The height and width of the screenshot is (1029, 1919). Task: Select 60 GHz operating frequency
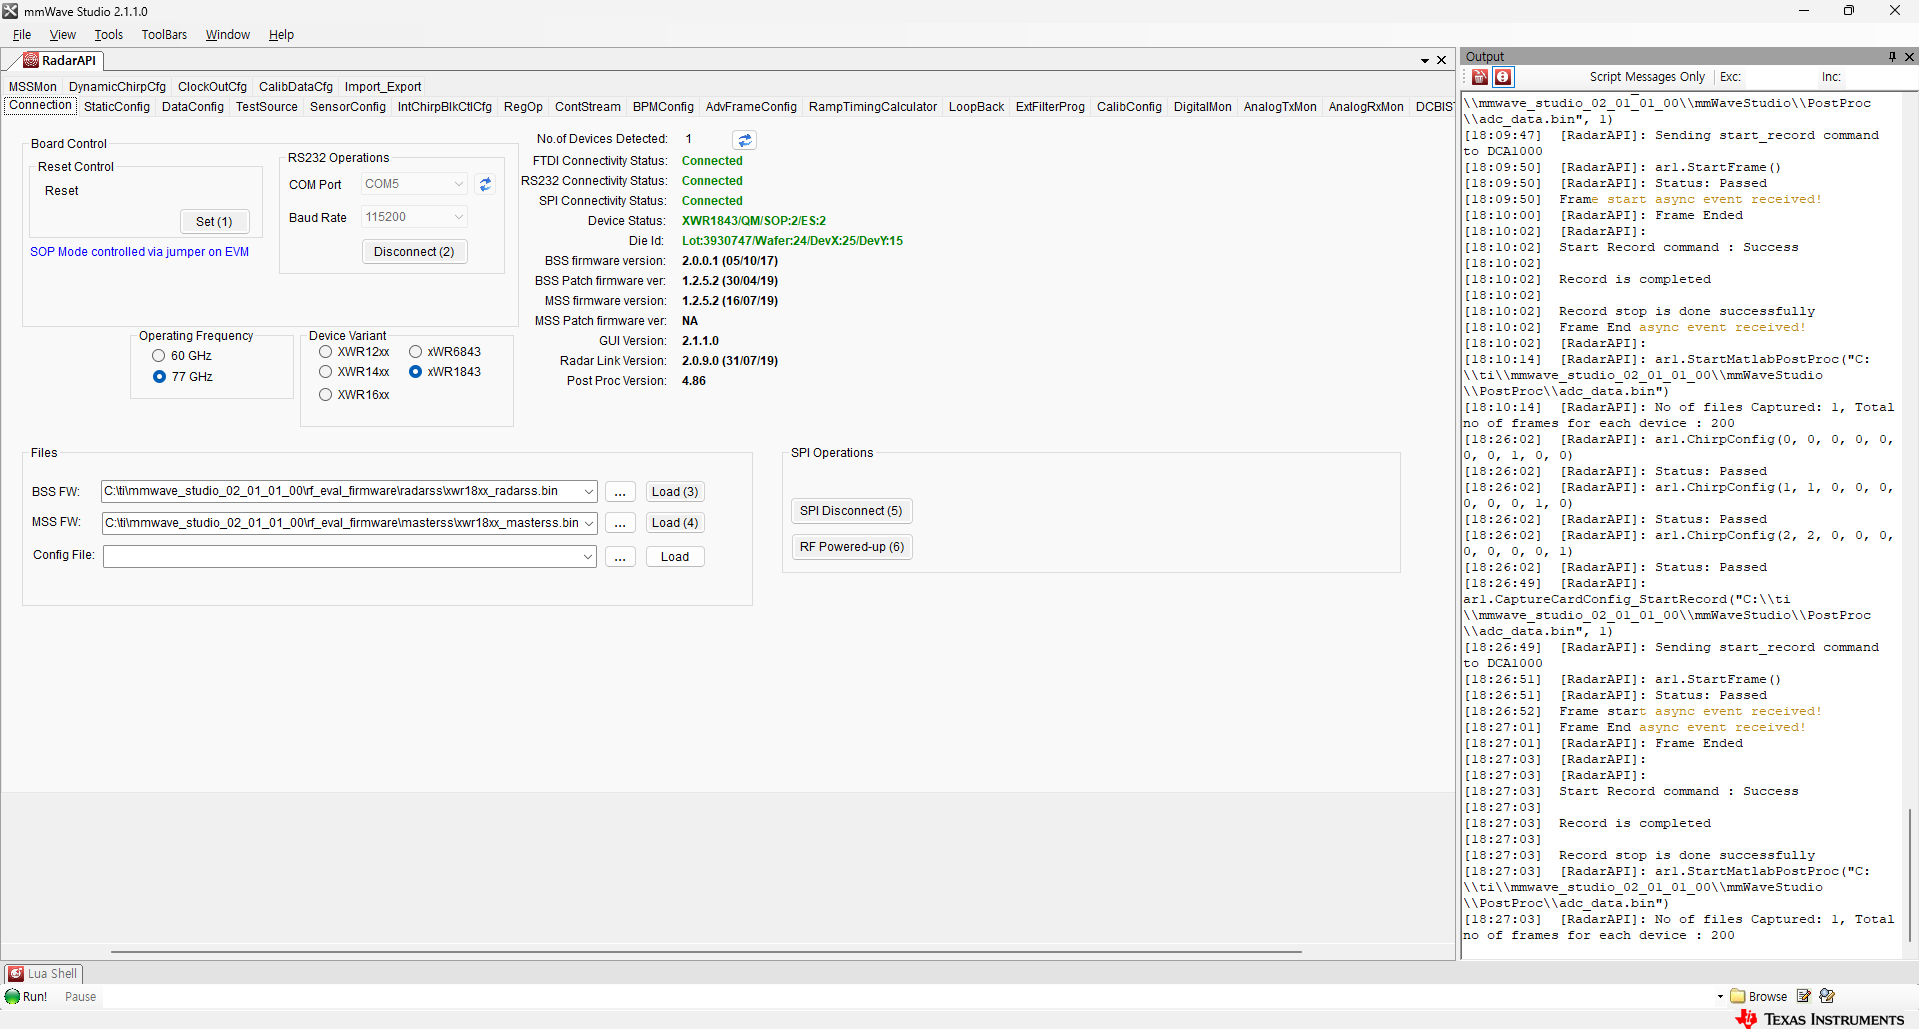(x=159, y=356)
